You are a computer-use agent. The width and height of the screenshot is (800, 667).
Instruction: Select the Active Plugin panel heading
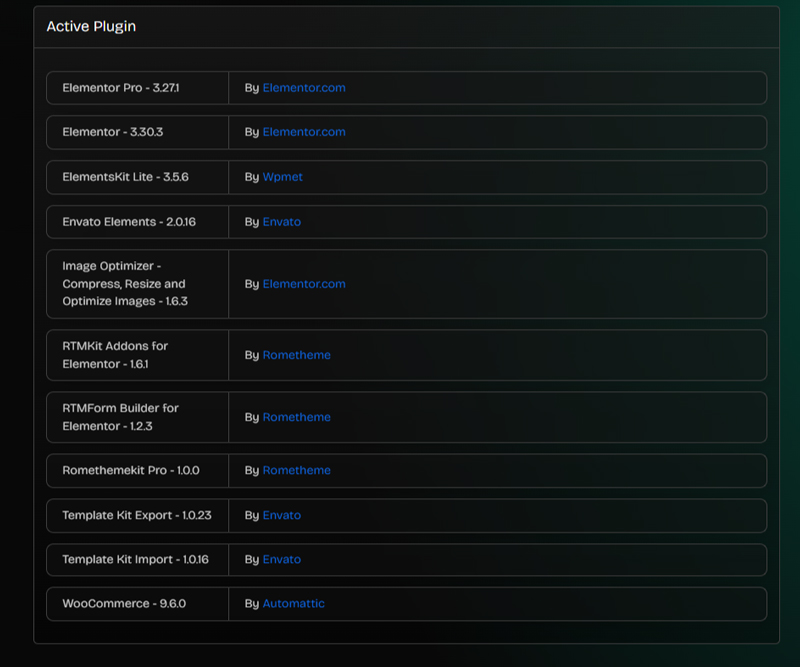coord(91,27)
